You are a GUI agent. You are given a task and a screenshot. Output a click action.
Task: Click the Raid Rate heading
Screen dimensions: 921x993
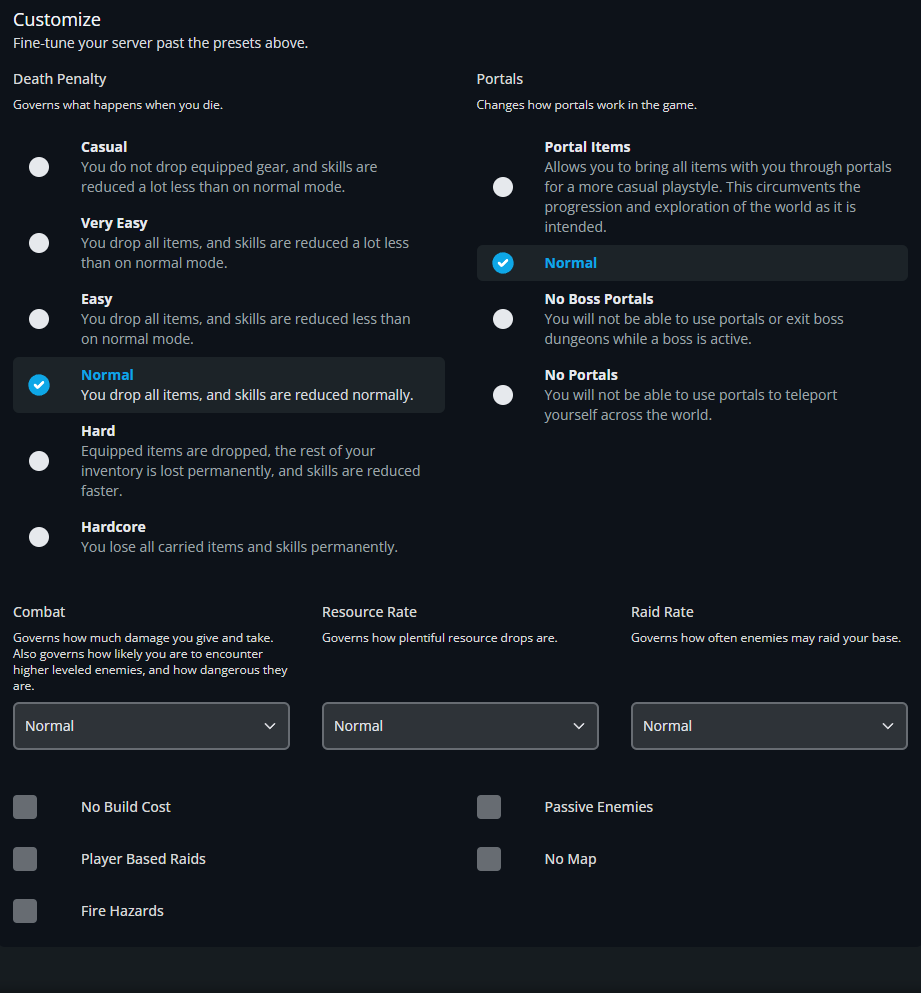pos(662,612)
